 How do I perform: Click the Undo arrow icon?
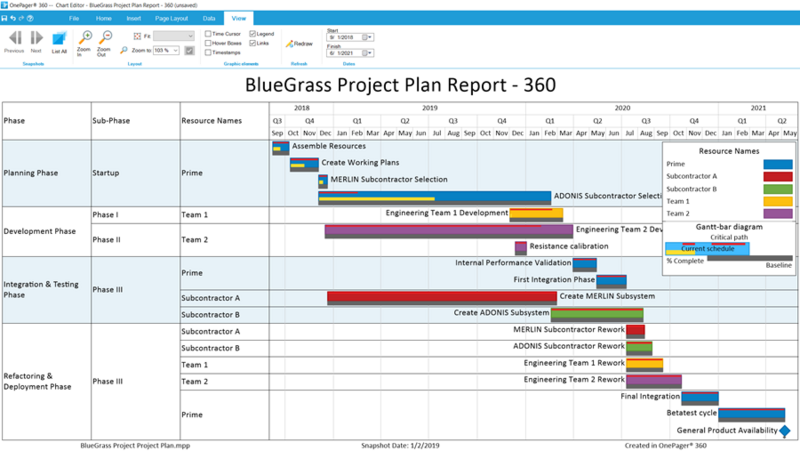coord(13,18)
